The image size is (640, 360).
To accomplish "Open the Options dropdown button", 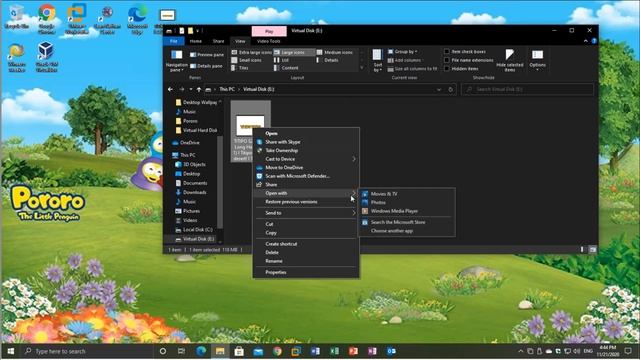I will click(x=538, y=60).
